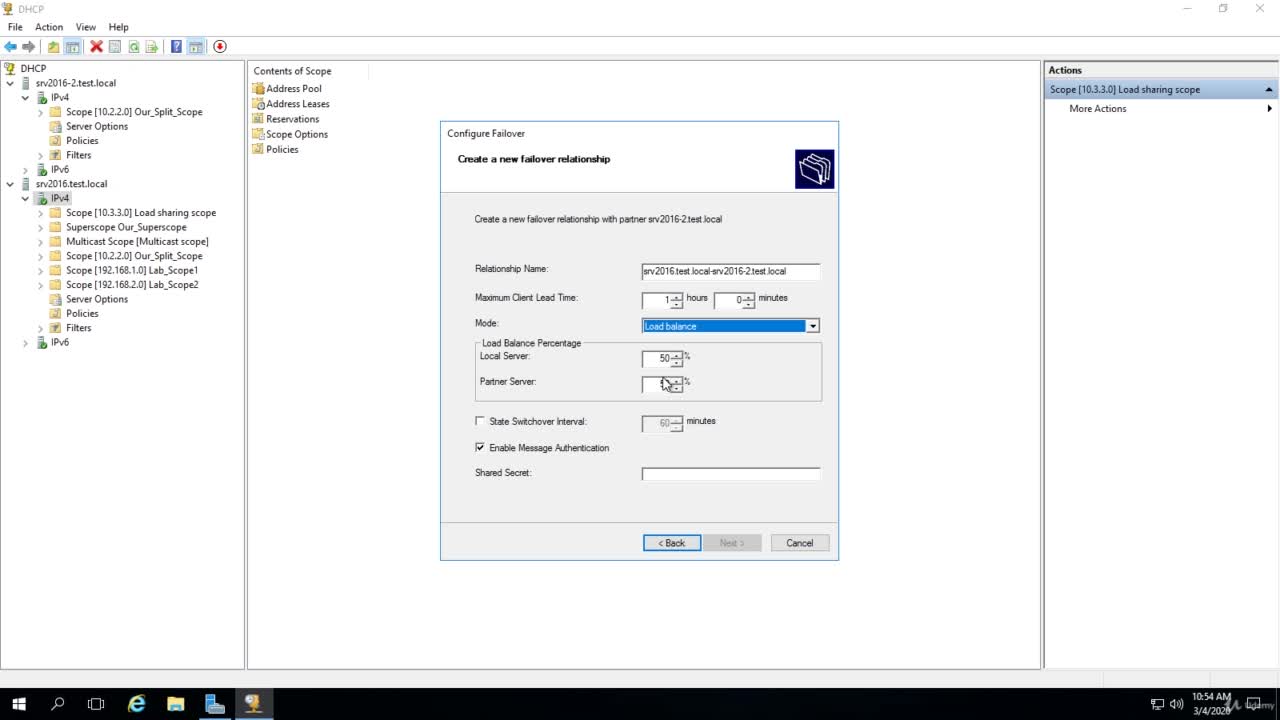Click the Back button in Configure Failover
This screenshot has width=1280, height=720.
672,543
